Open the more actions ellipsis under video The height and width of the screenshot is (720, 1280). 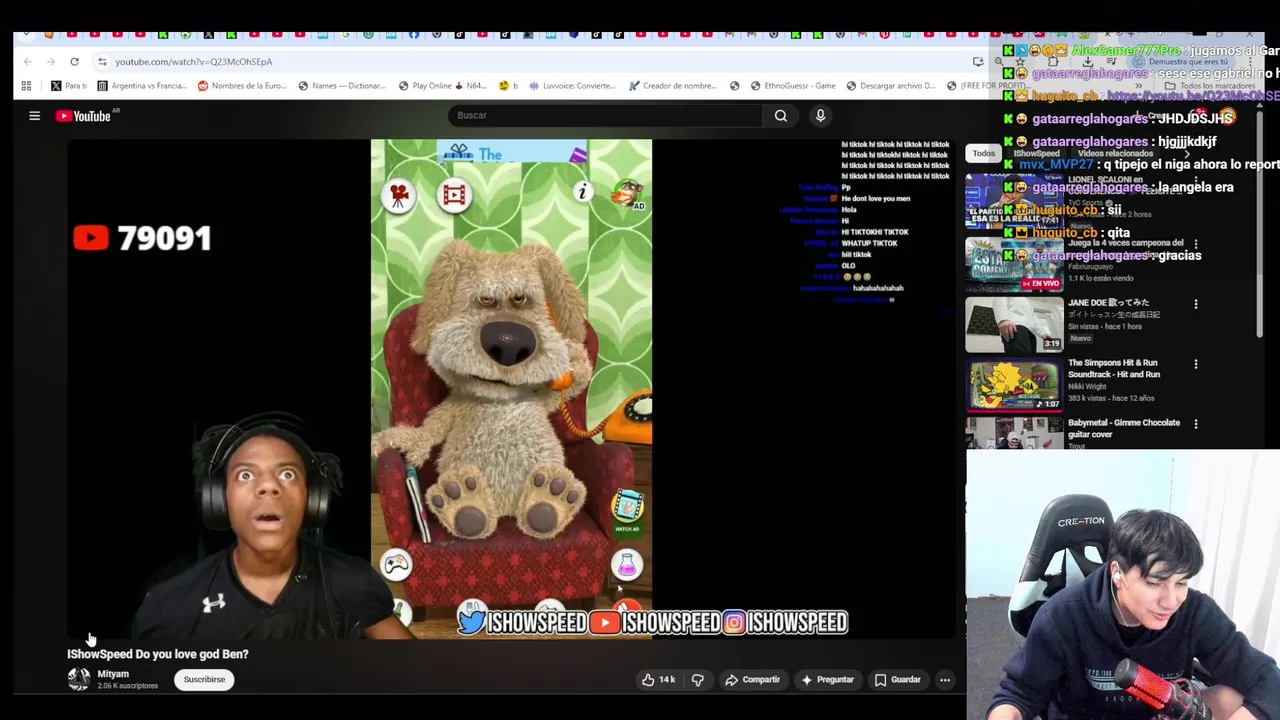[945, 680]
